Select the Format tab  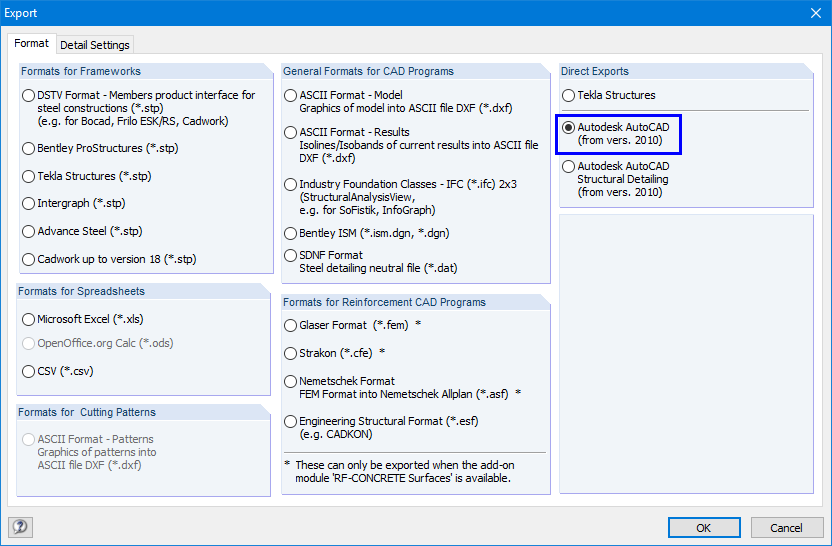(x=31, y=44)
